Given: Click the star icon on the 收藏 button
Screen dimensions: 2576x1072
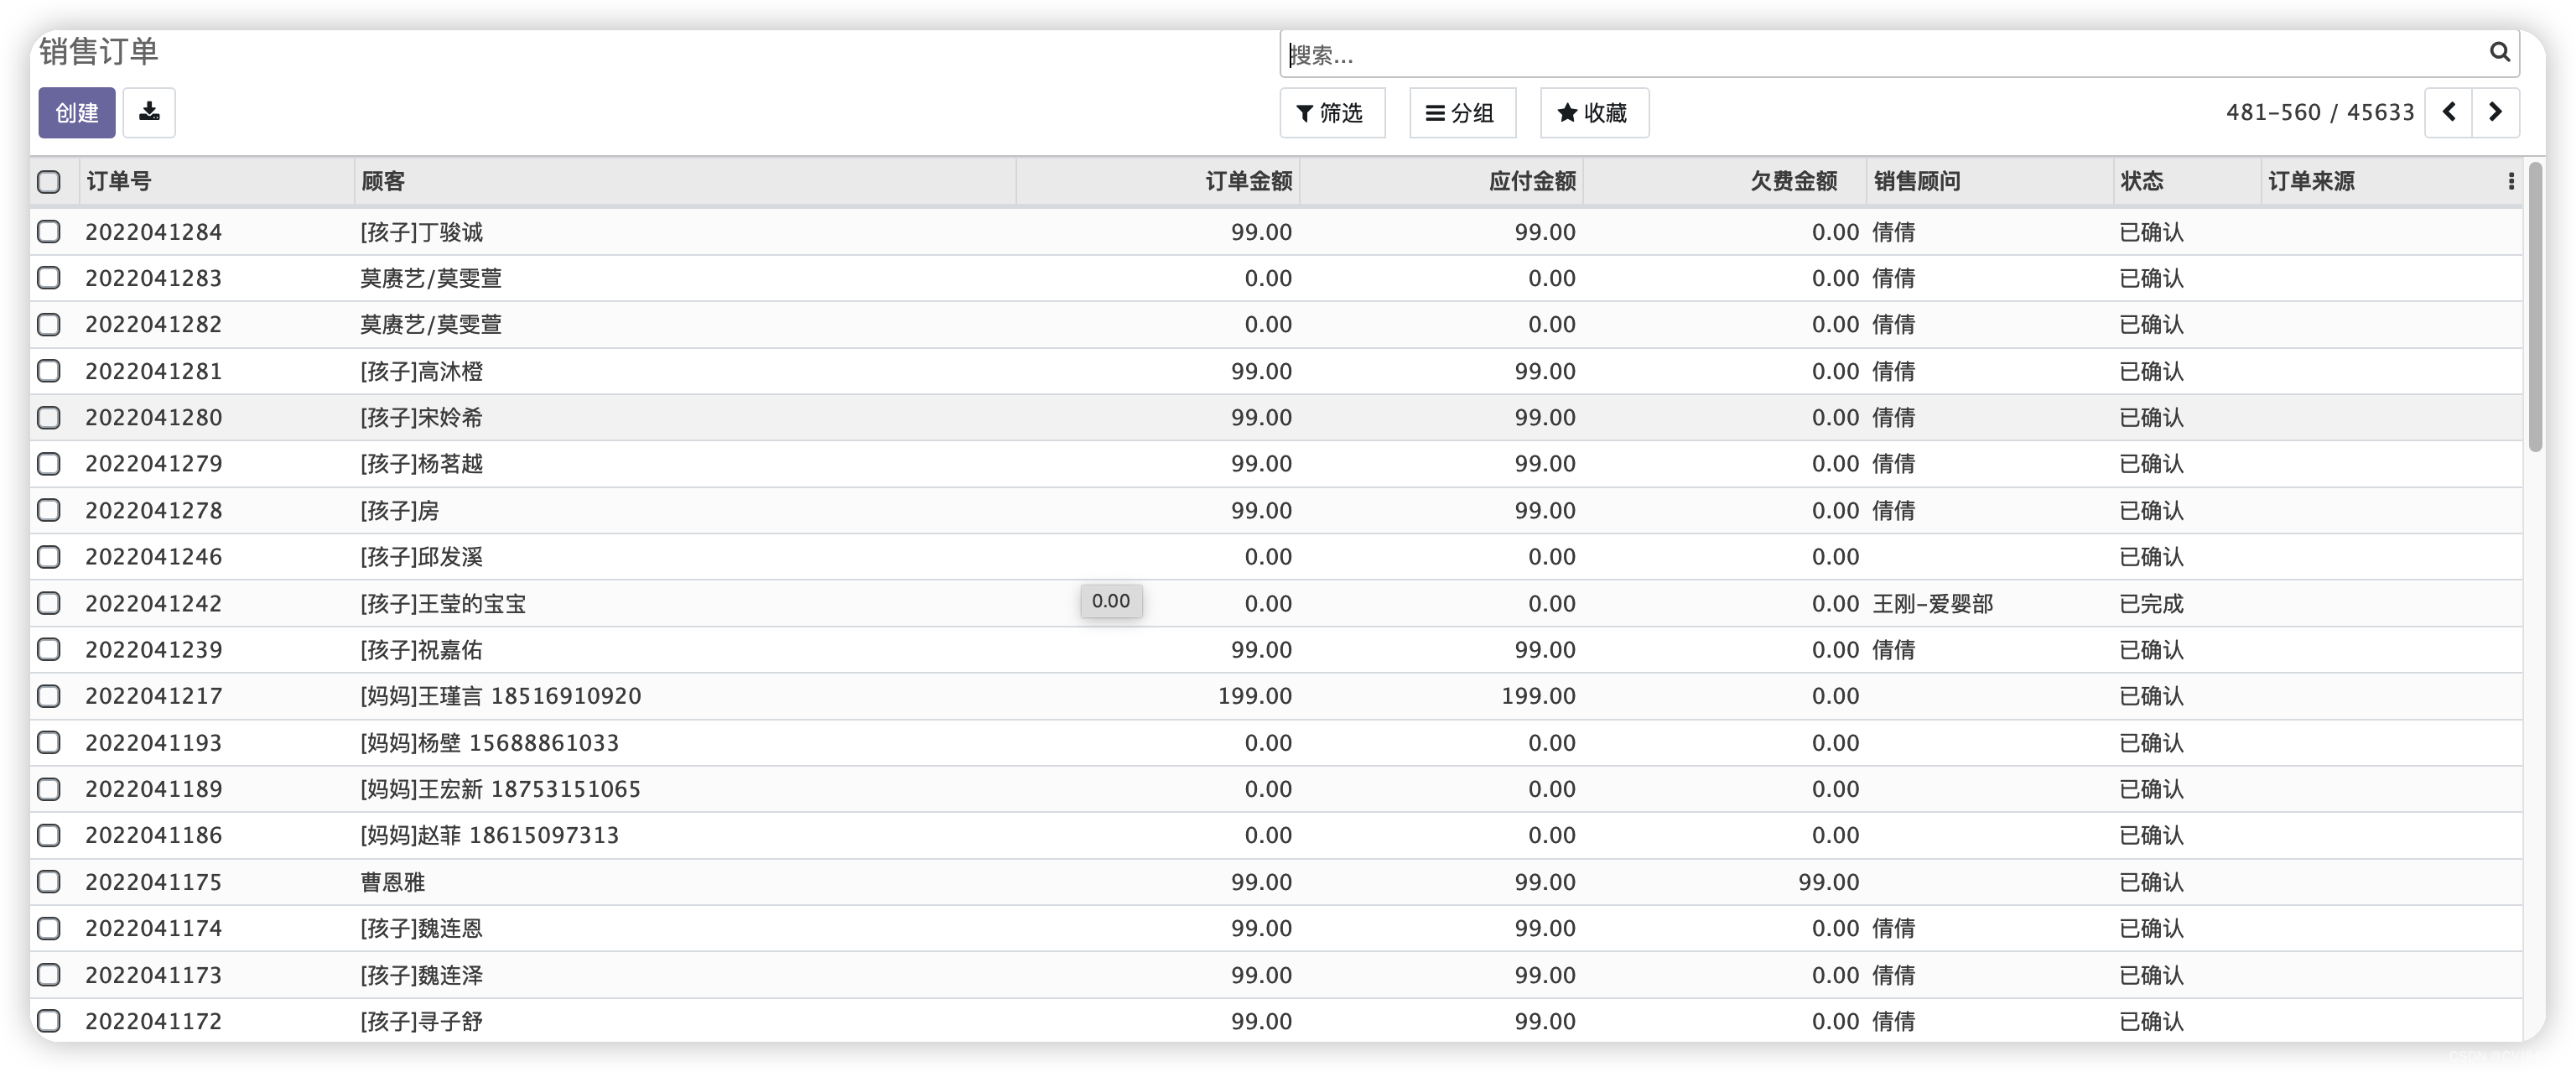Looking at the screenshot, I should pyautogui.click(x=1567, y=113).
